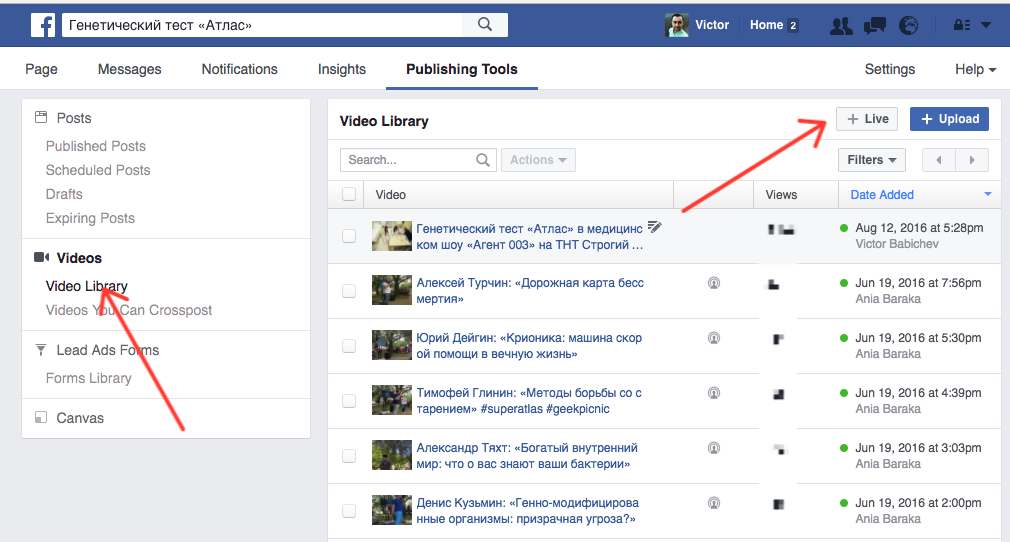This screenshot has height=542, width=1010.
Task: Open the Actions dropdown
Action: pos(538,160)
